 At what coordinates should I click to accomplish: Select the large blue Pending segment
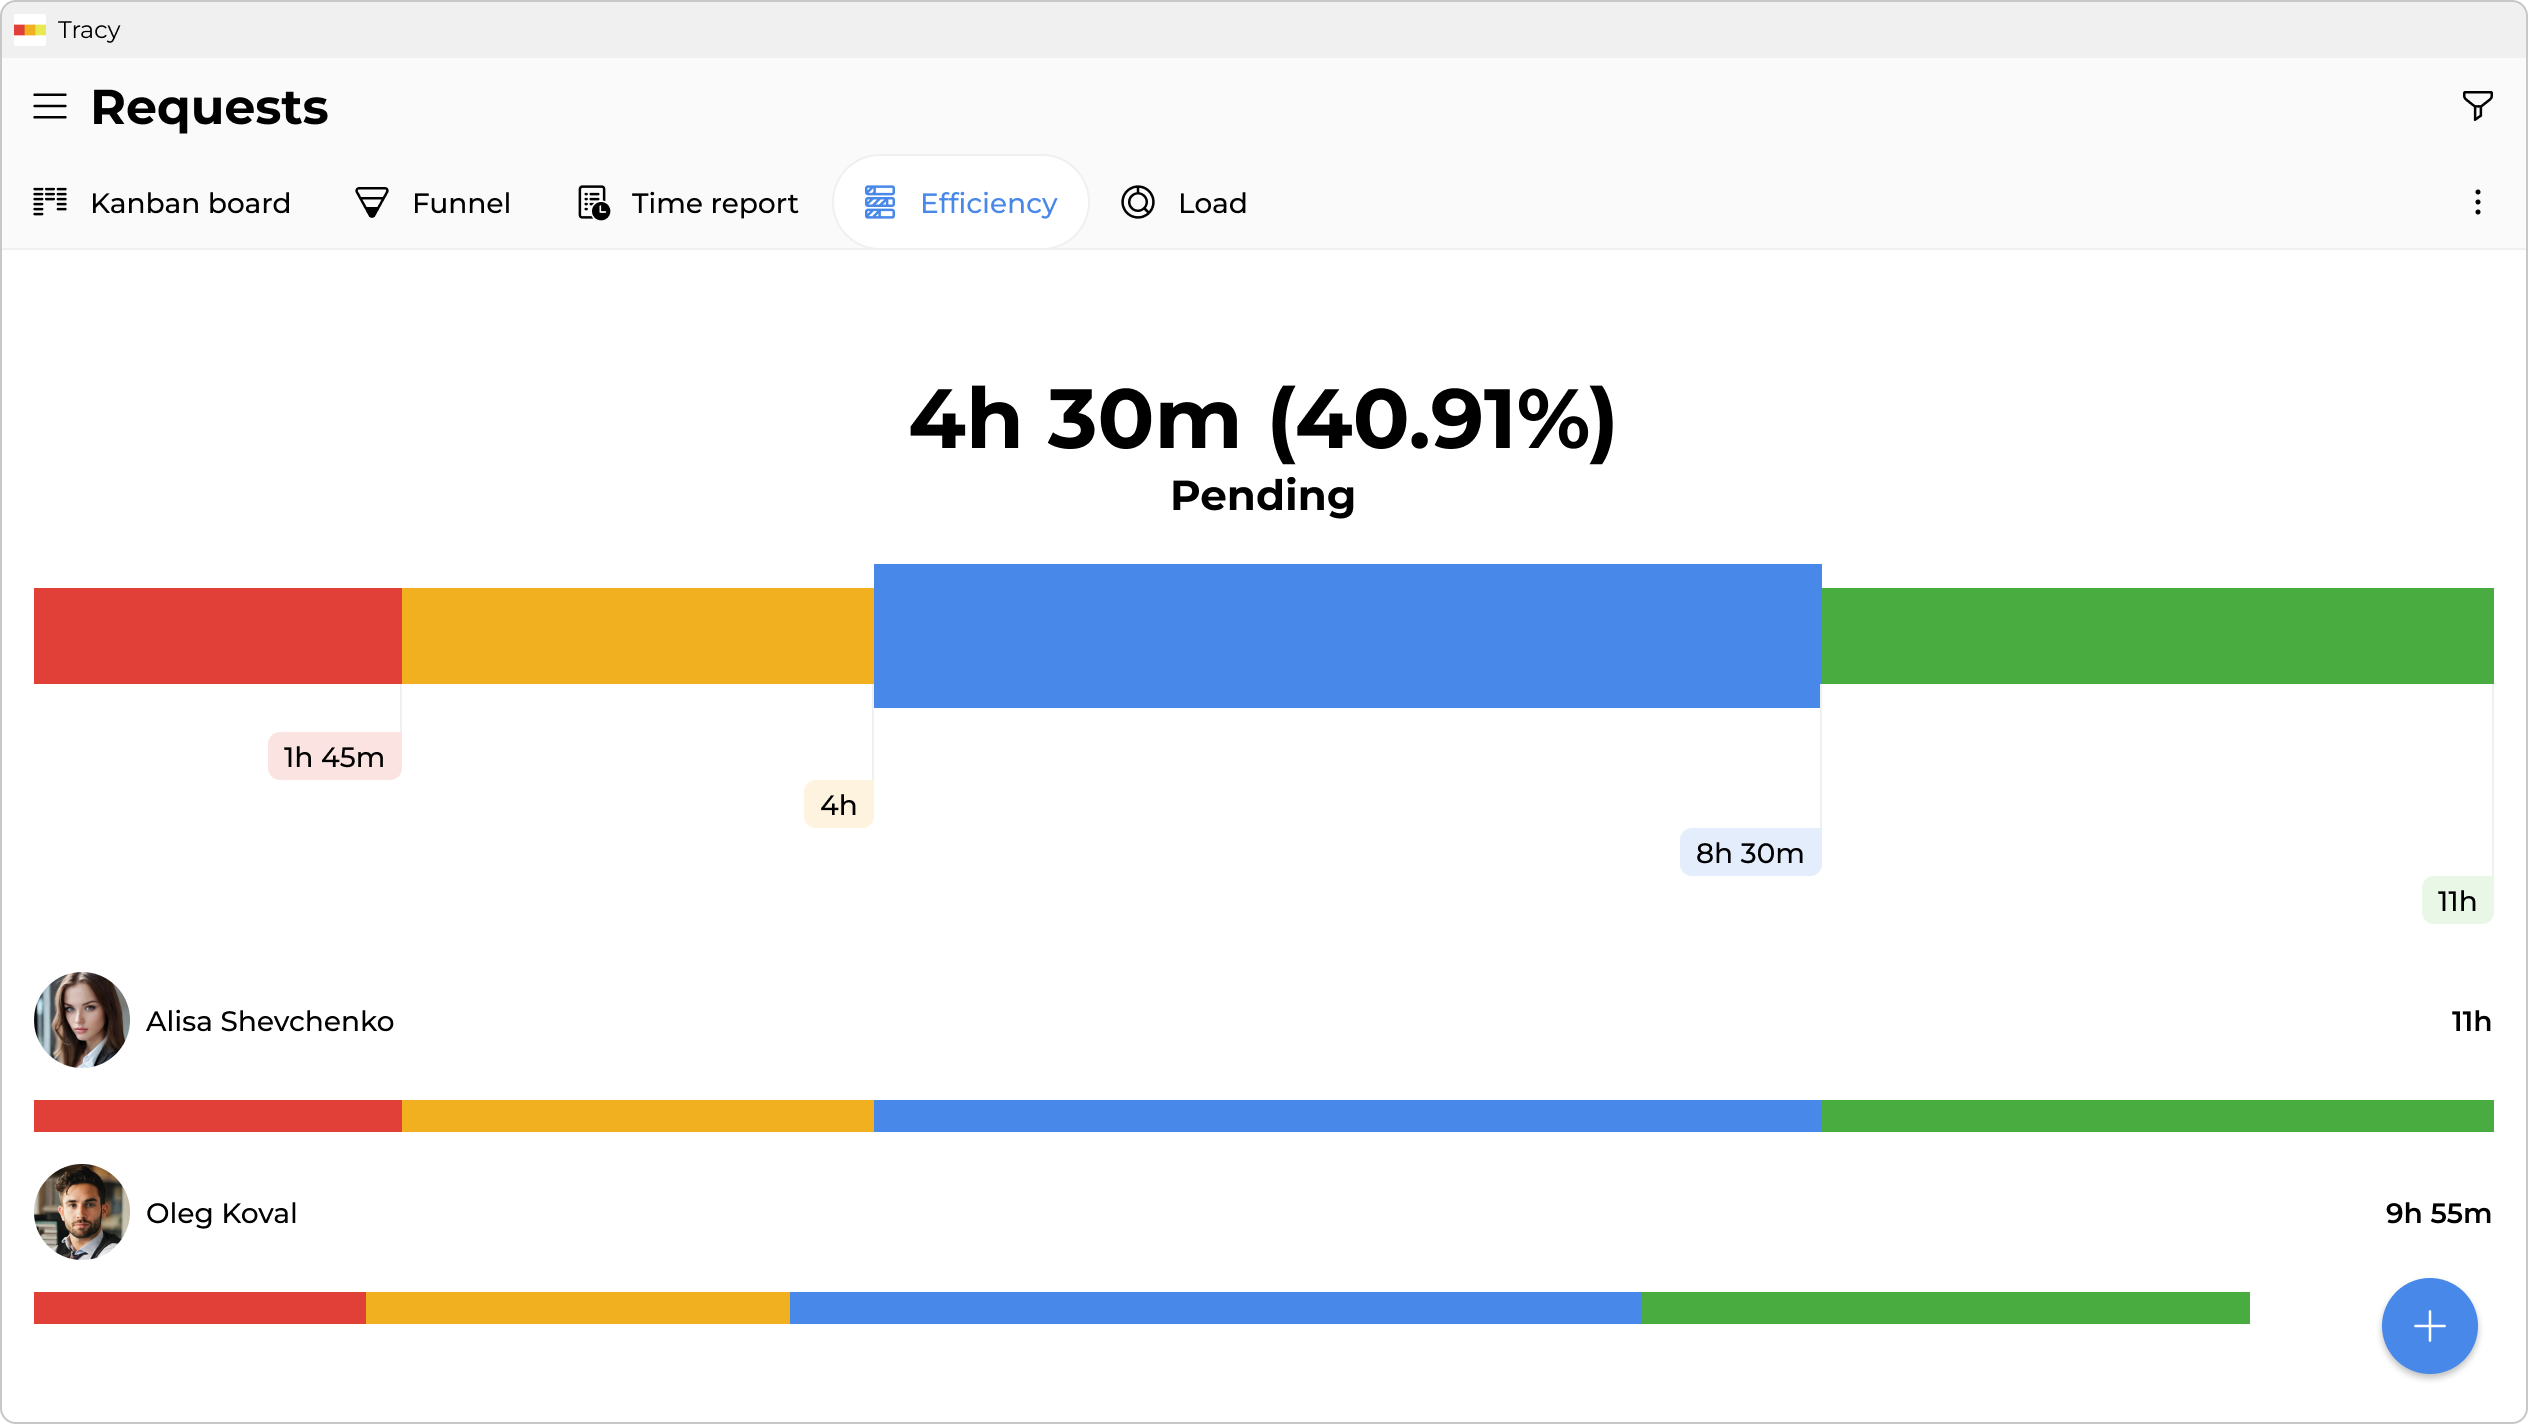click(x=1347, y=636)
